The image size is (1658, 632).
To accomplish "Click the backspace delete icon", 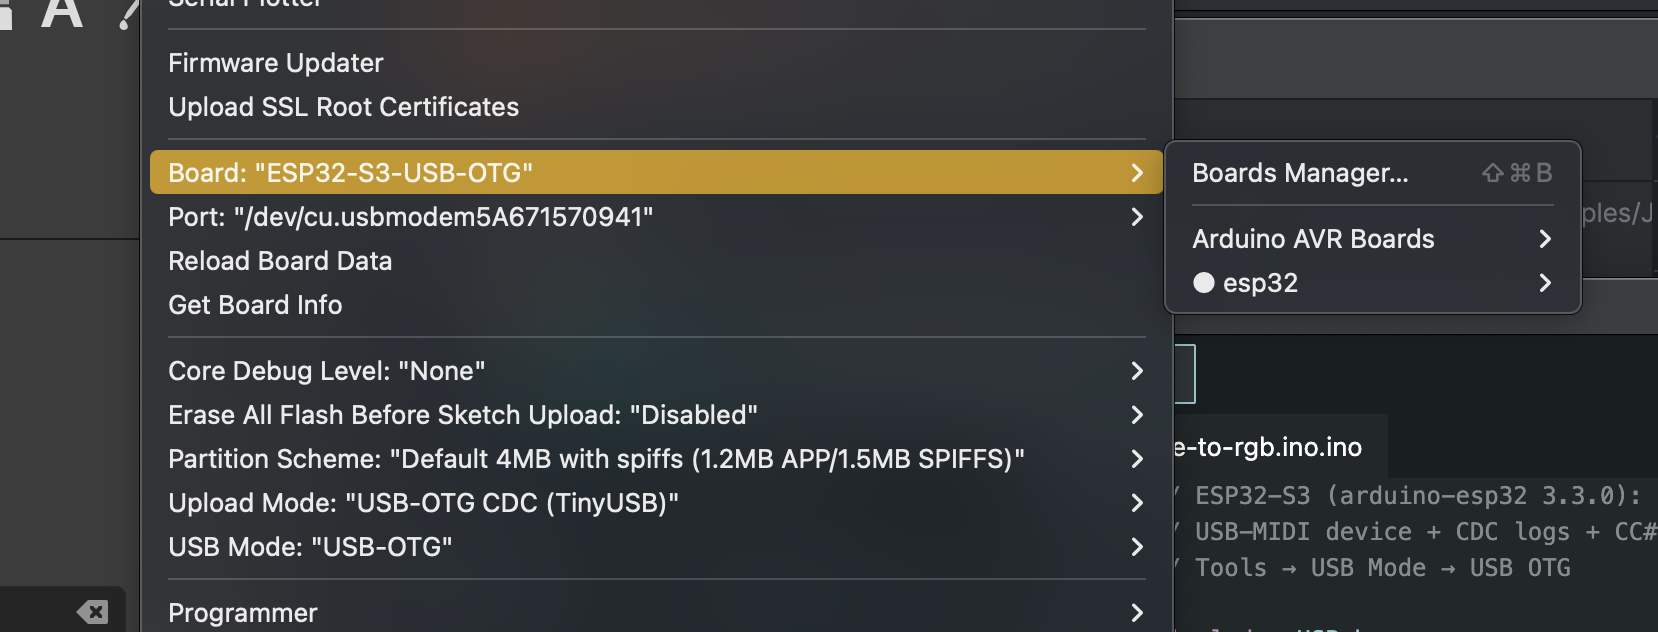I will coord(93,612).
